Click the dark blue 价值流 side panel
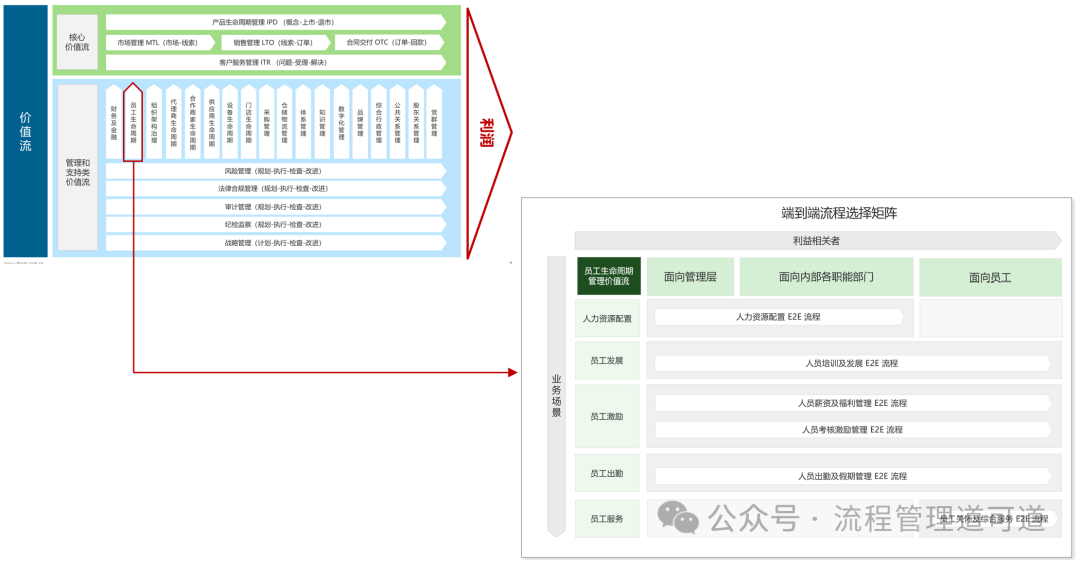 (26, 130)
